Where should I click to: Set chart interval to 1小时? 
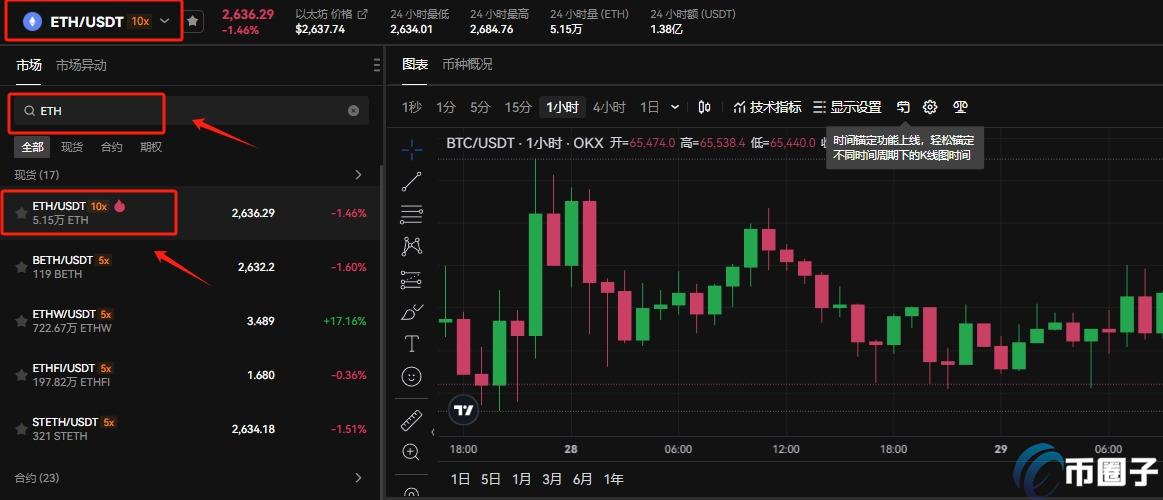(562, 107)
